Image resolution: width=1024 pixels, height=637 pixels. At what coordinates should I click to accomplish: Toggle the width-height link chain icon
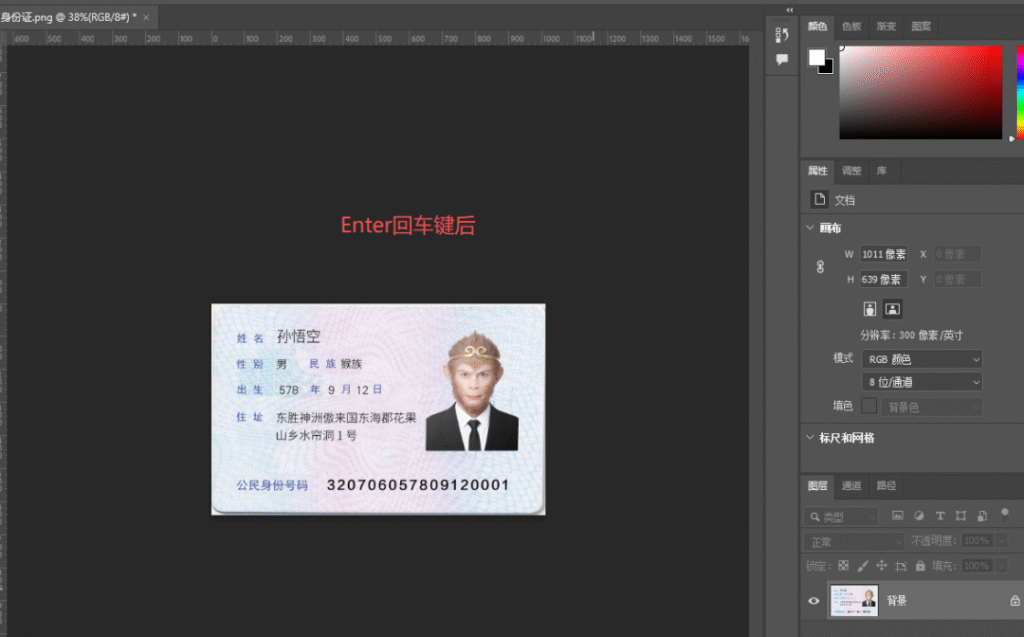(x=820, y=267)
